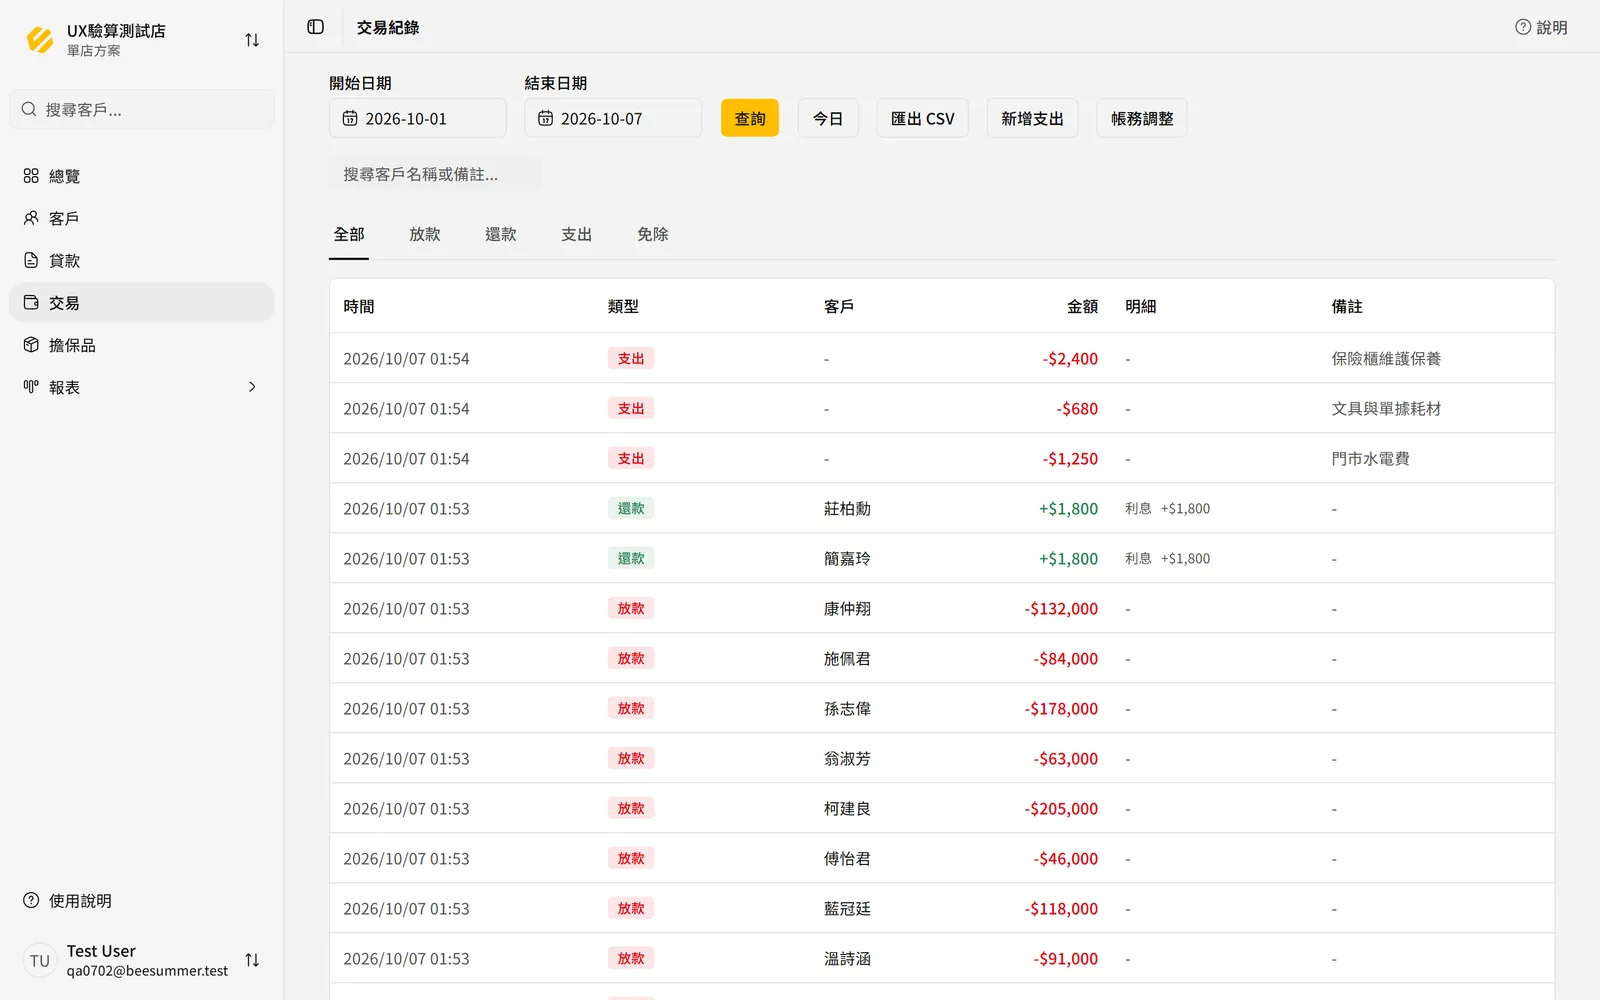Open 總覽 dashboard icon in sidebar

[x=31, y=176]
